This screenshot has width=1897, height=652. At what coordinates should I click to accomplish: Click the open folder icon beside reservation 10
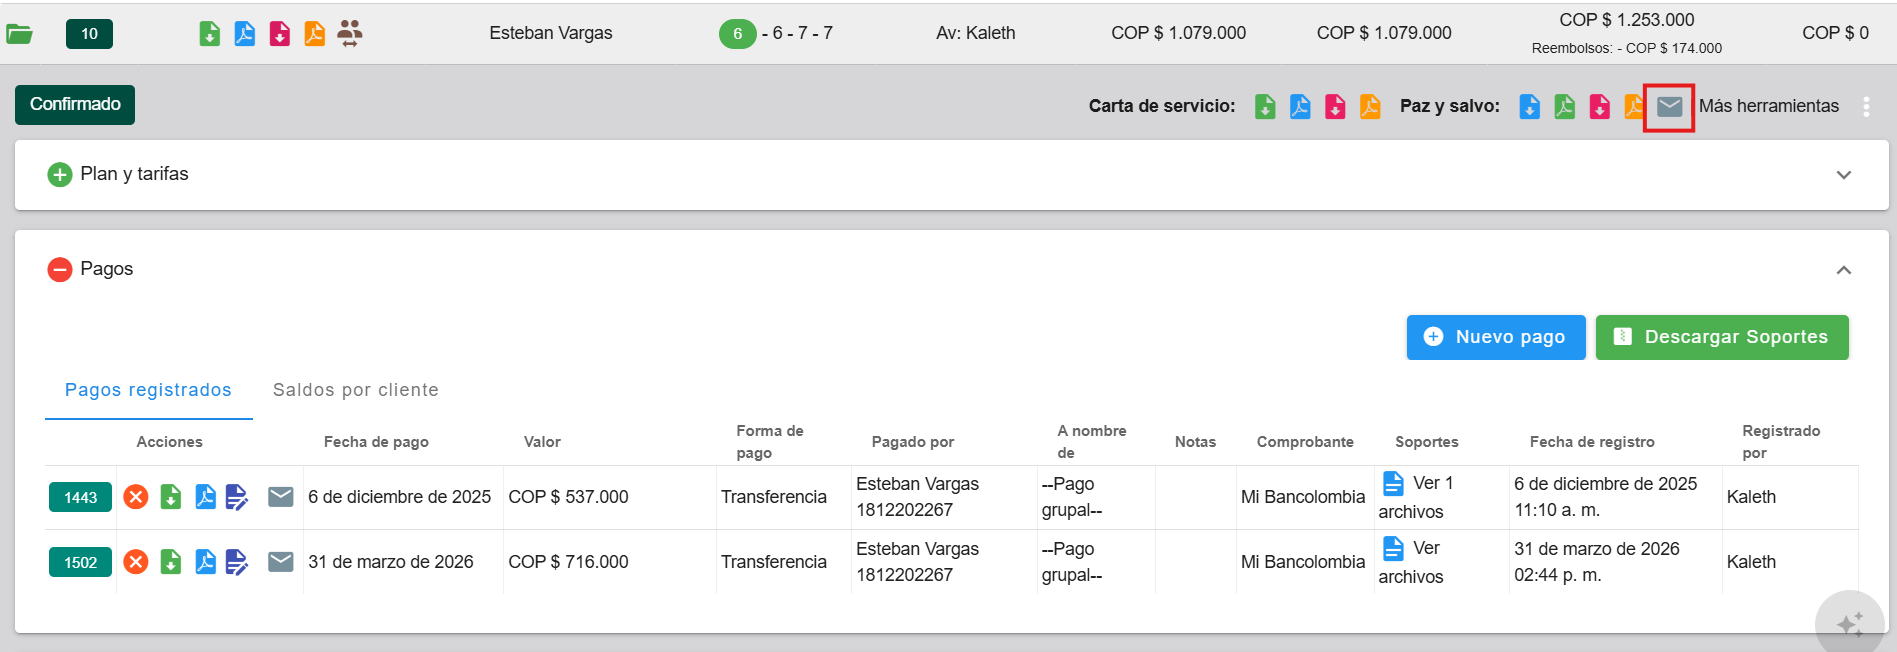[19, 34]
